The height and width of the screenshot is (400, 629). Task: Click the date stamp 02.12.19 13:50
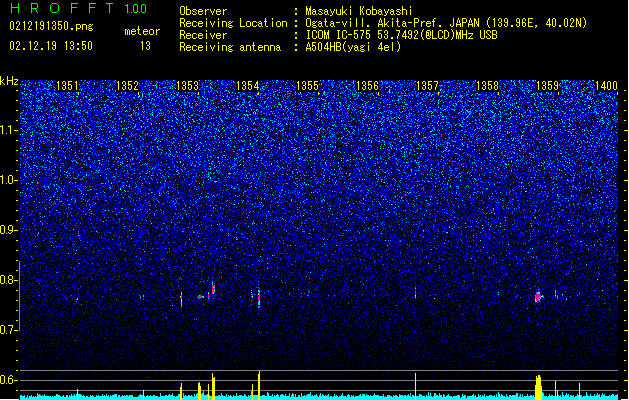pyautogui.click(x=51, y=46)
